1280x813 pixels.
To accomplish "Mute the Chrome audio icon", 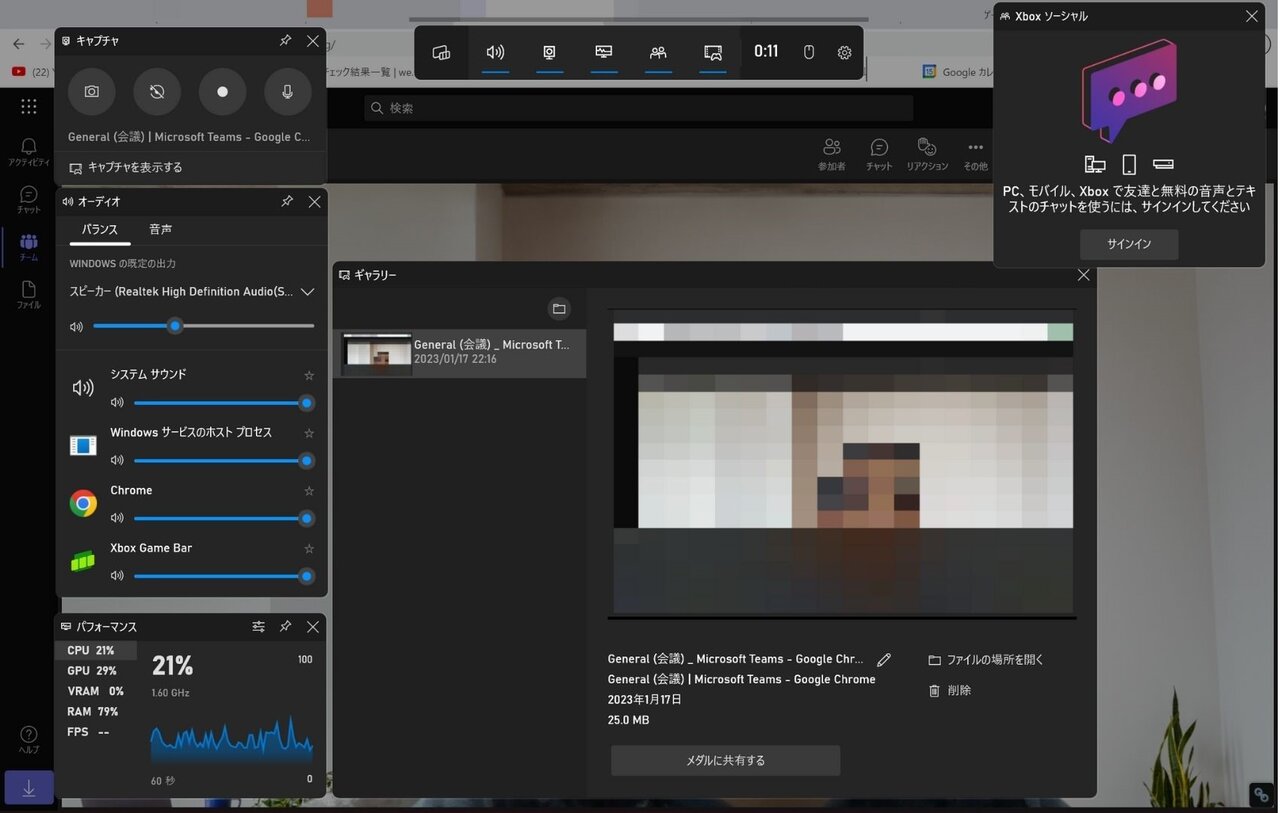I will pos(117,519).
